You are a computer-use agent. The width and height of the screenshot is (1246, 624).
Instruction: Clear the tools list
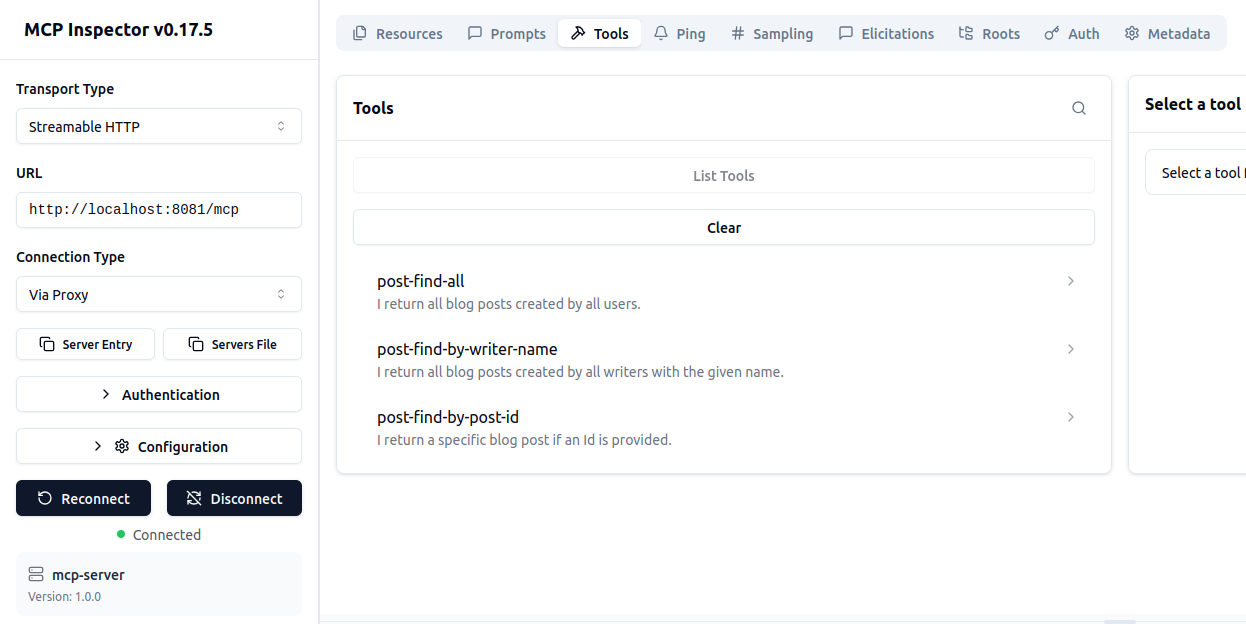(x=723, y=228)
